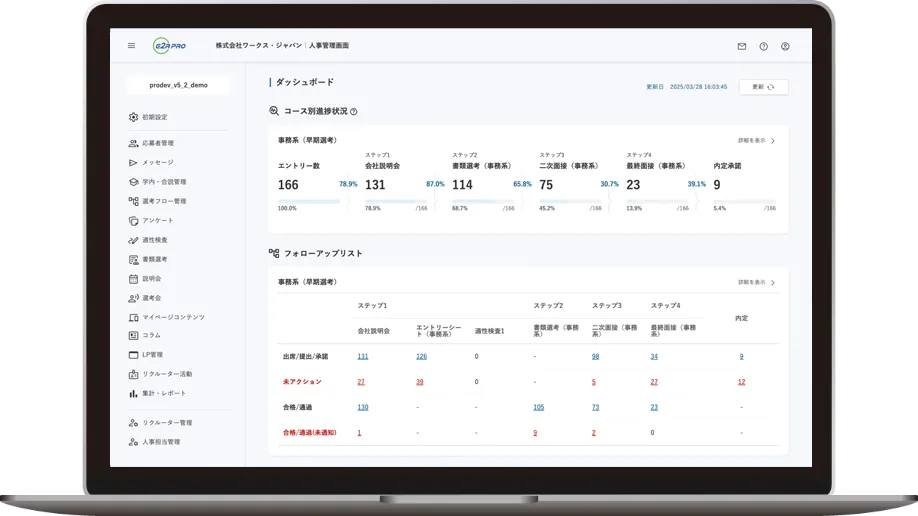Open the user account icon in header

pyautogui.click(x=785, y=46)
